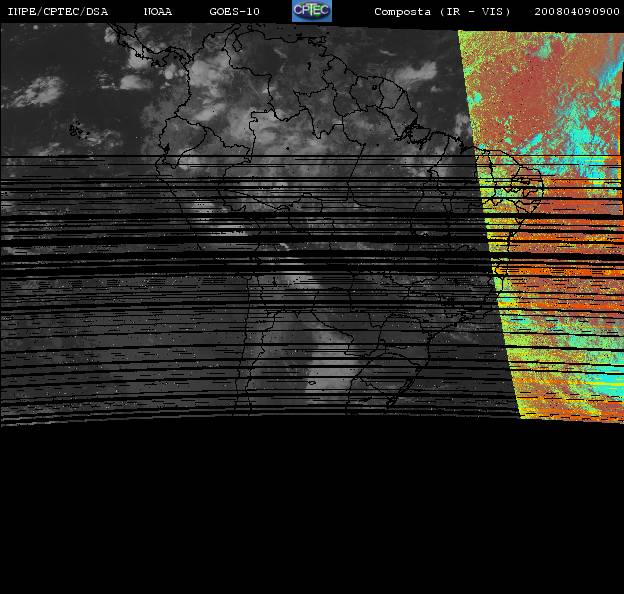Click the "GOES-10" satellite label

234,12
